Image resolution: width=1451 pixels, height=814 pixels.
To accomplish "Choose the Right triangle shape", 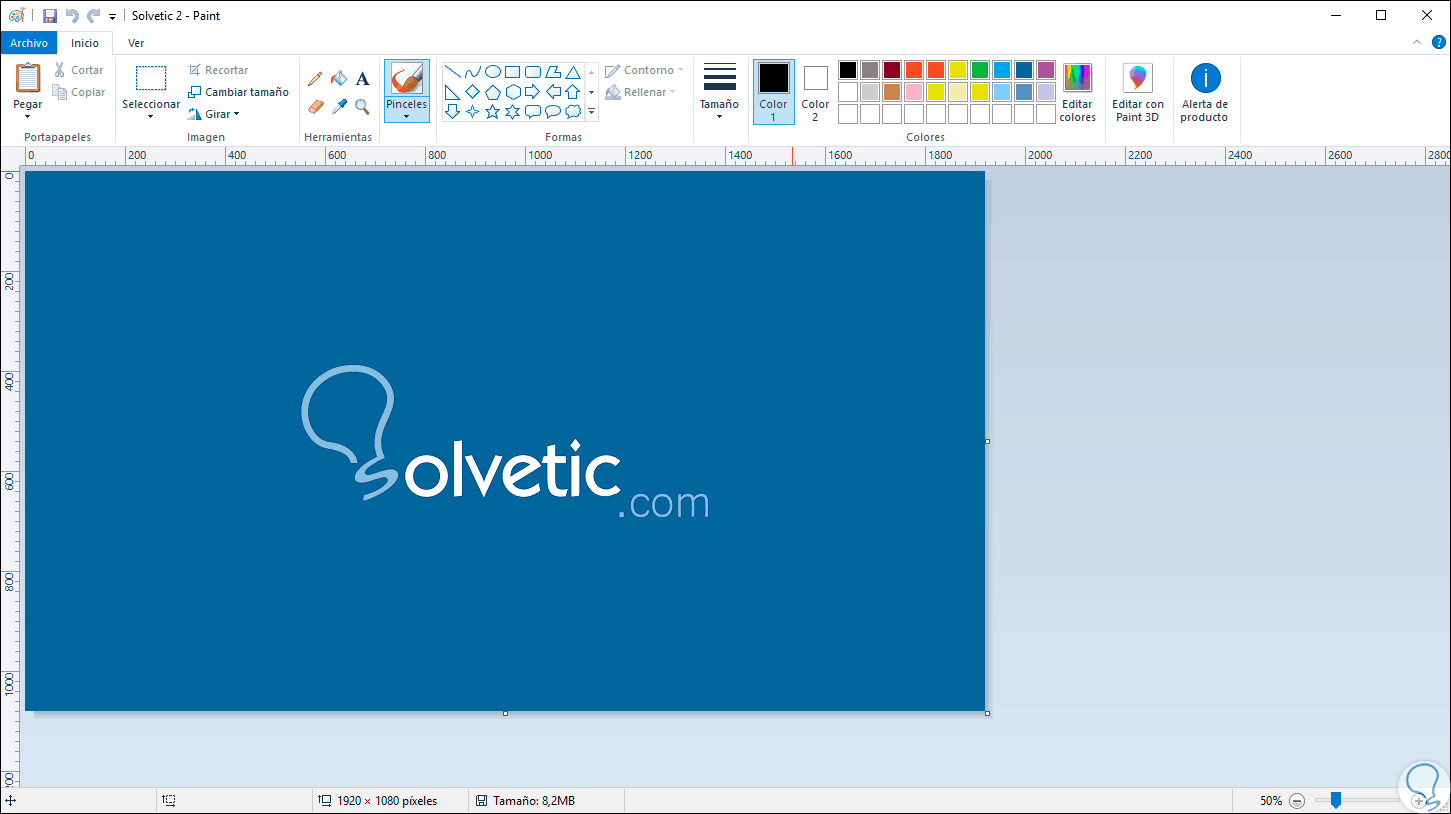I will 452,92.
